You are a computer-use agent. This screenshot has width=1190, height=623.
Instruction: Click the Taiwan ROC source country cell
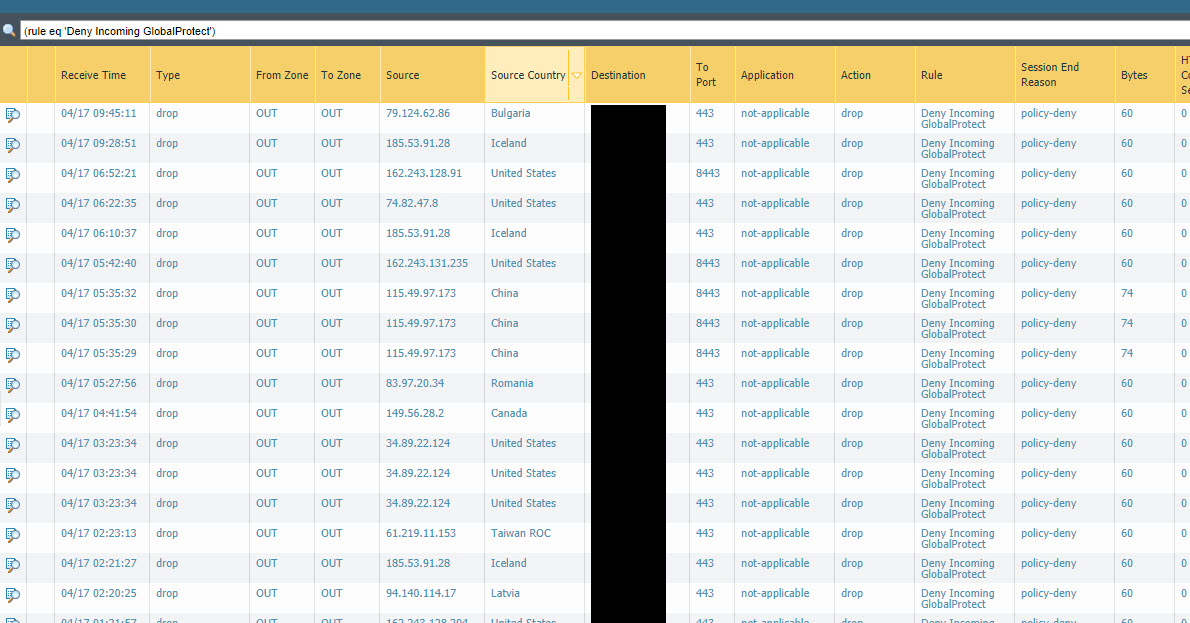(x=521, y=533)
